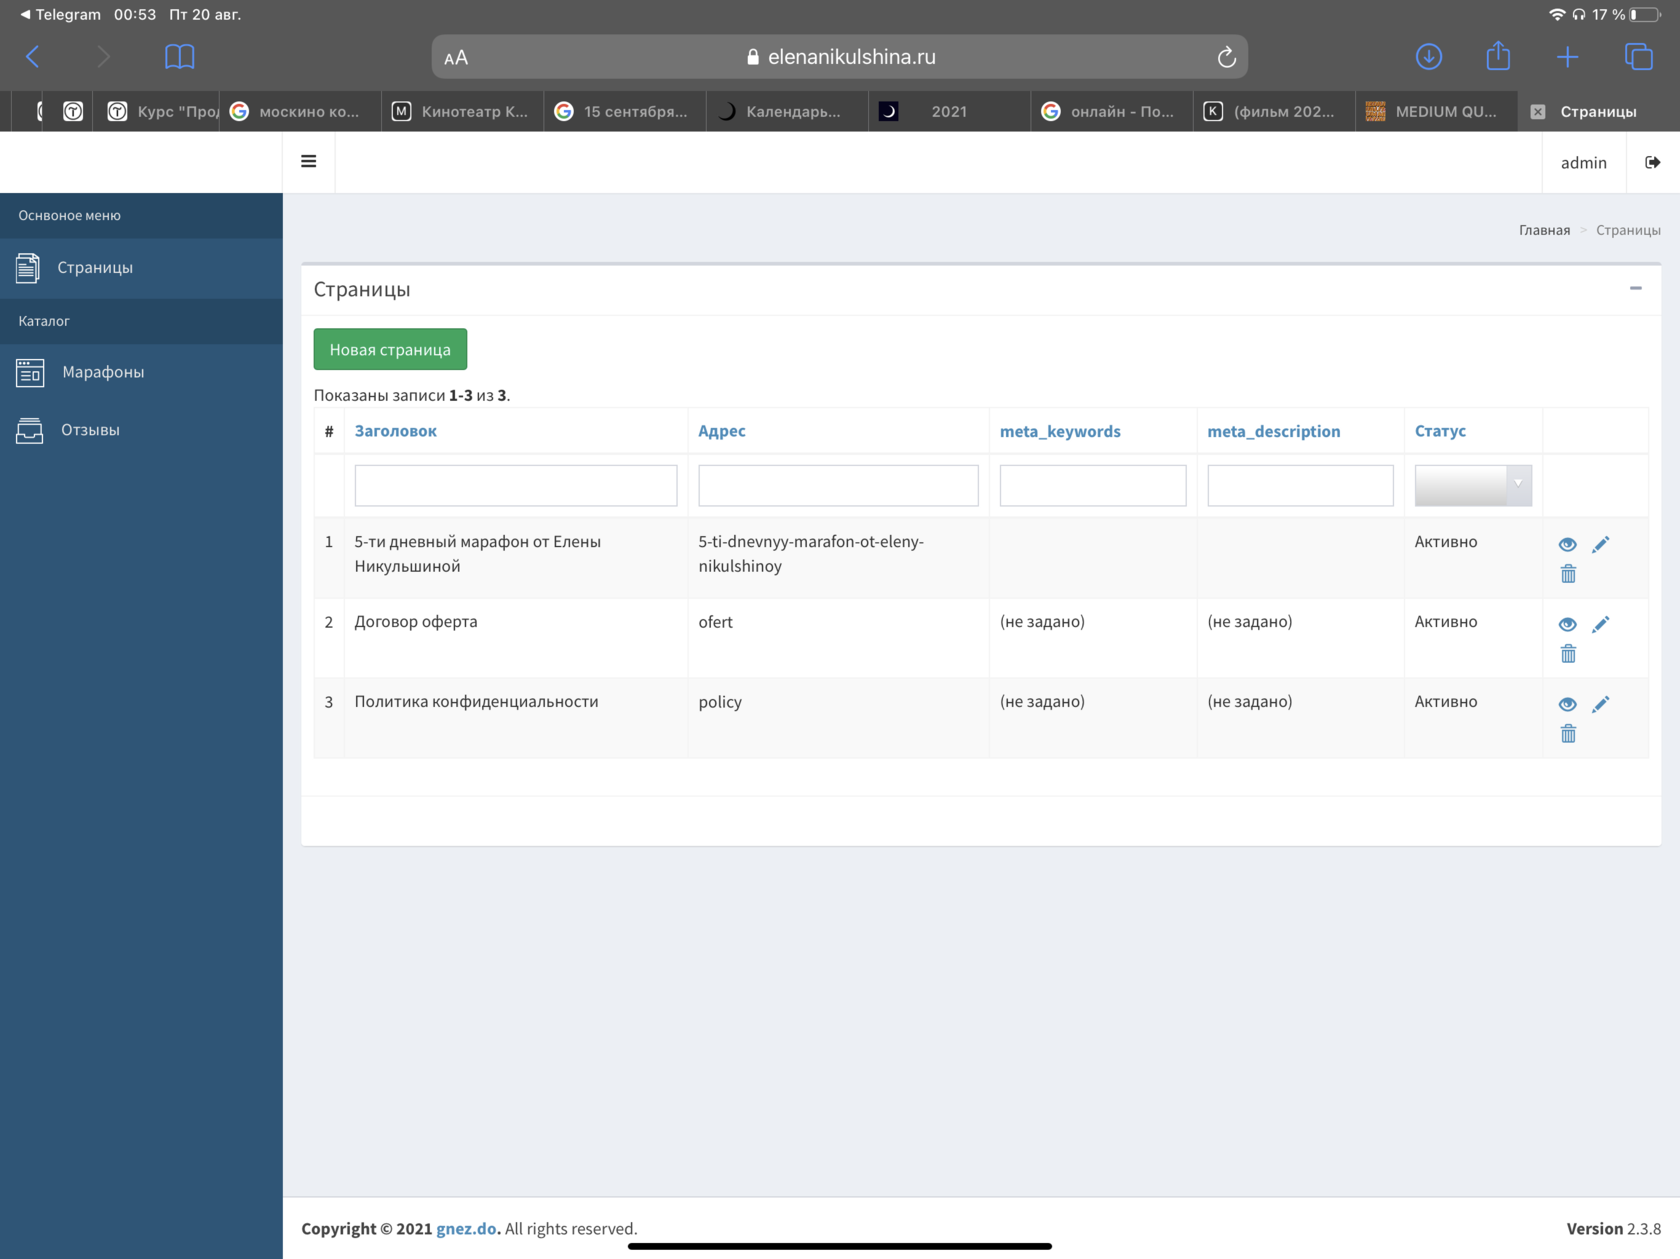Edit the 5-ти дневный марафон page
Screen dimensions: 1680x1259
click(1600, 544)
